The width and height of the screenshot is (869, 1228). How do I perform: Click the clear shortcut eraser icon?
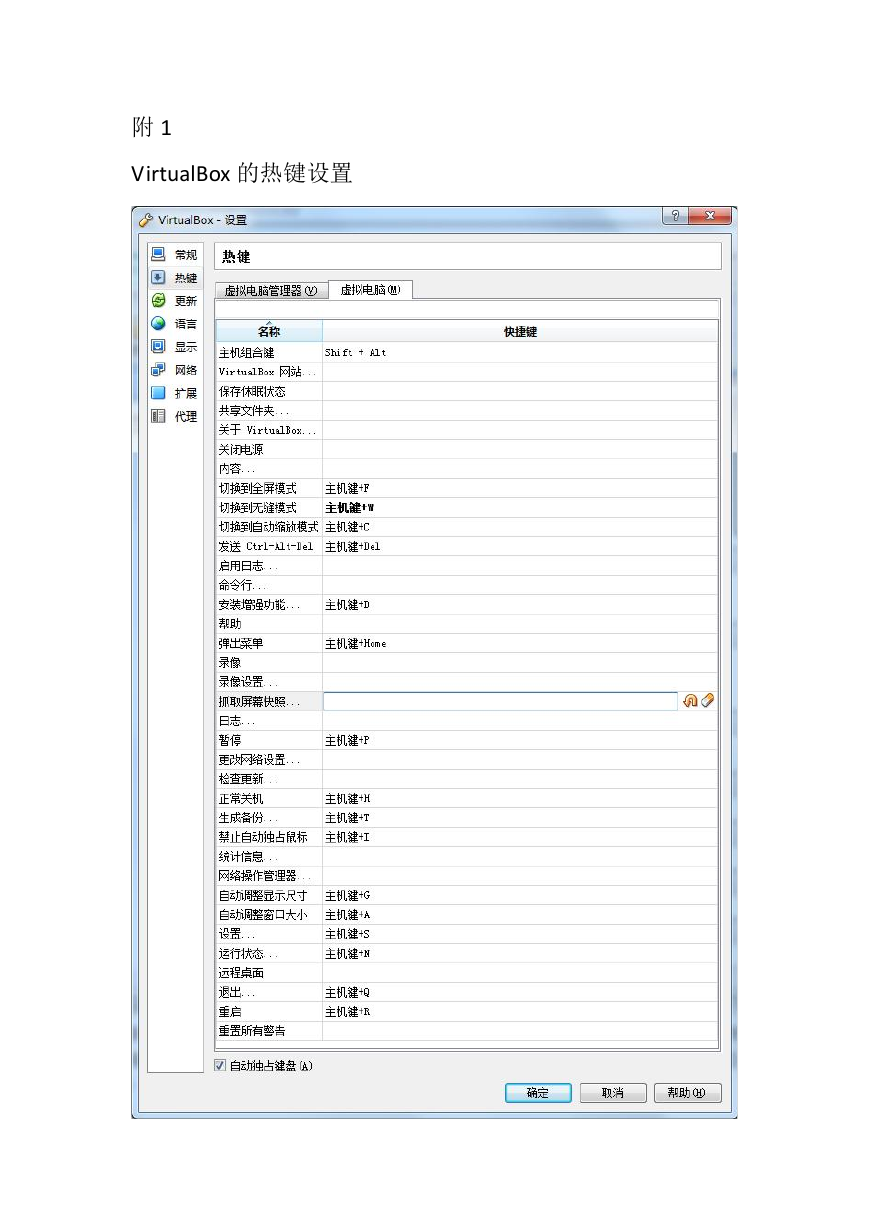(708, 701)
